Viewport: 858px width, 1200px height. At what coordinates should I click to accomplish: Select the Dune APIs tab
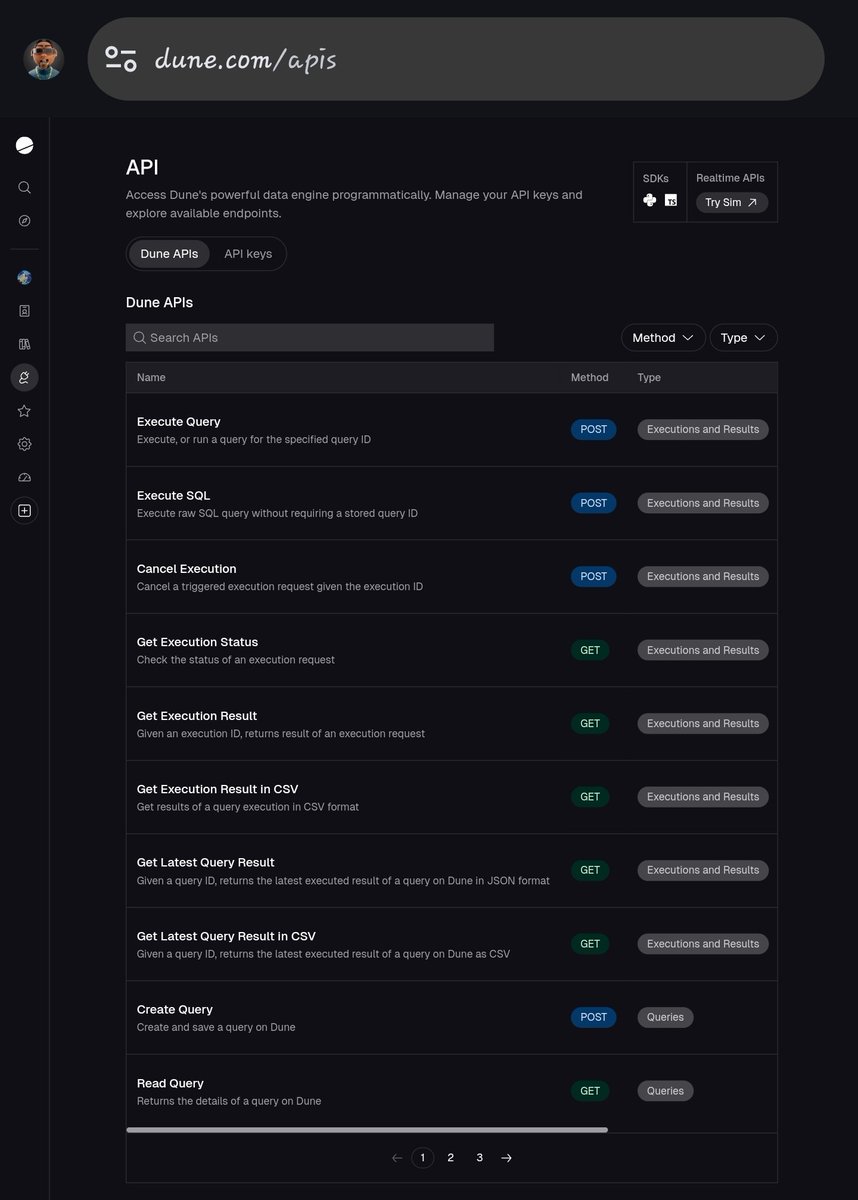pos(169,253)
